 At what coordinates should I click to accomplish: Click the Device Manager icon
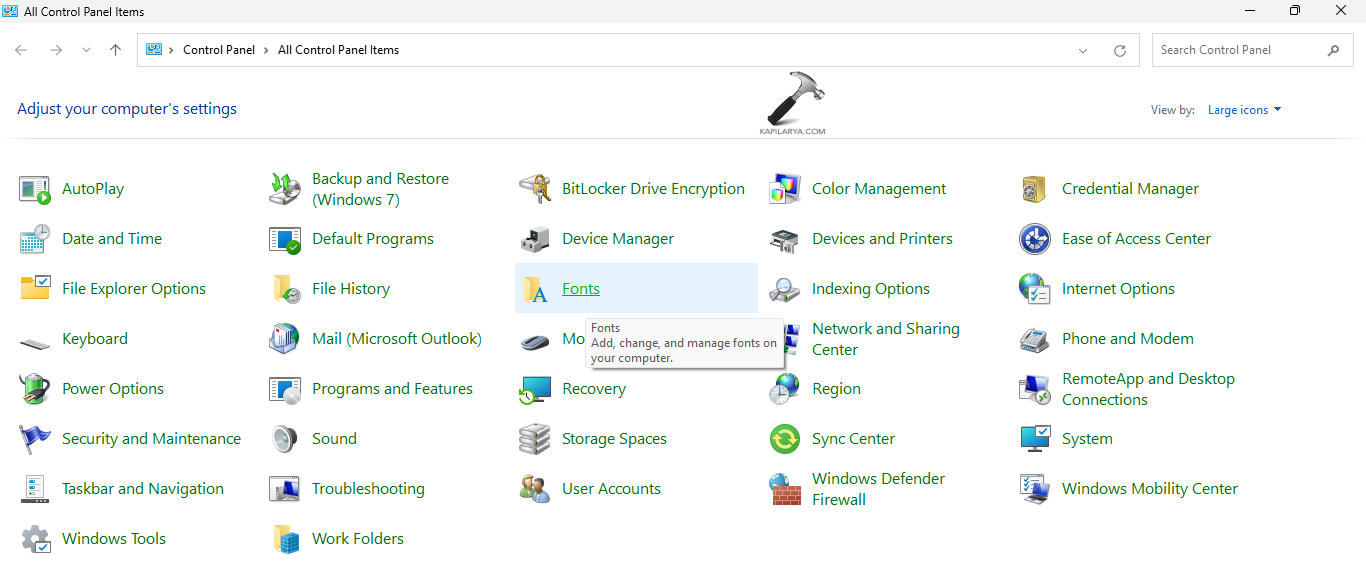pos(535,239)
